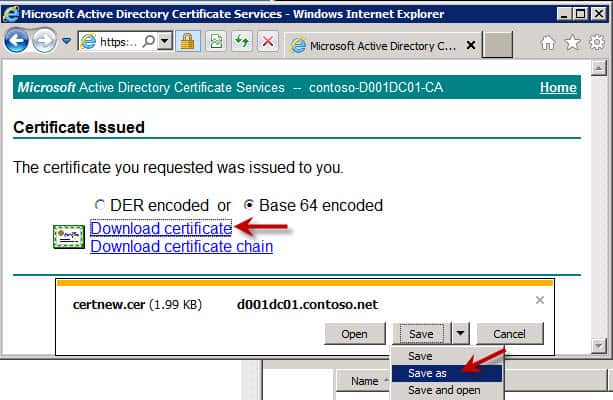Dismiss the download notification bar X
The image size is (613, 400).
pyautogui.click(x=540, y=300)
